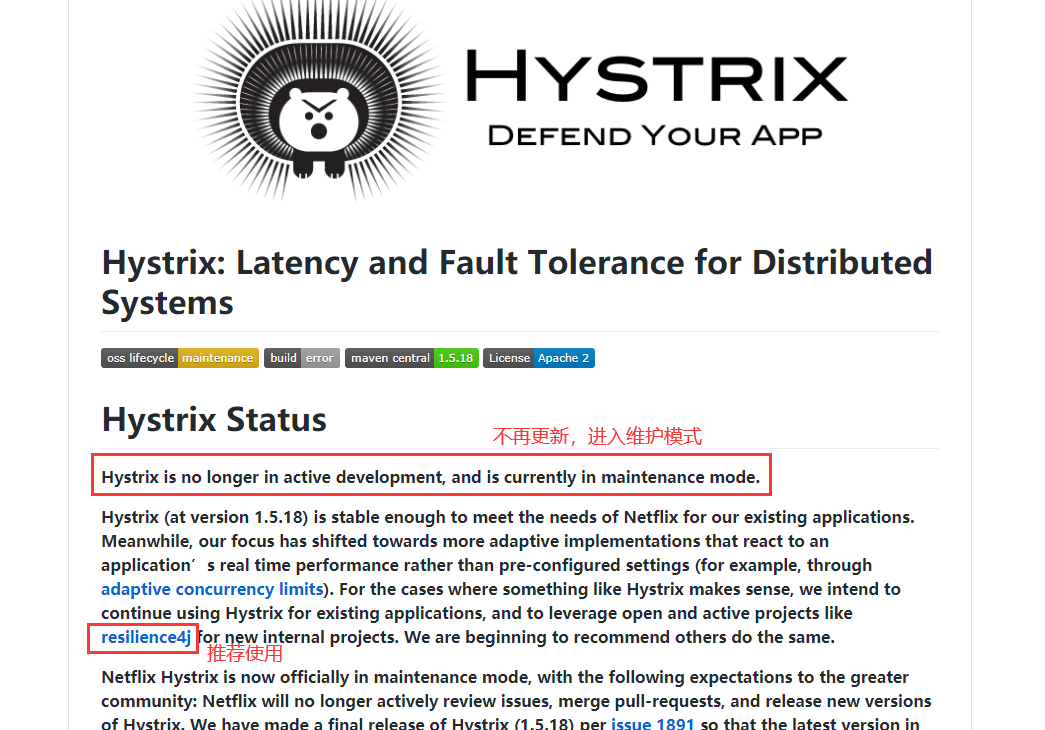Open the adaptive concurrency limits link
The height and width of the screenshot is (730, 1045).
click(x=213, y=589)
